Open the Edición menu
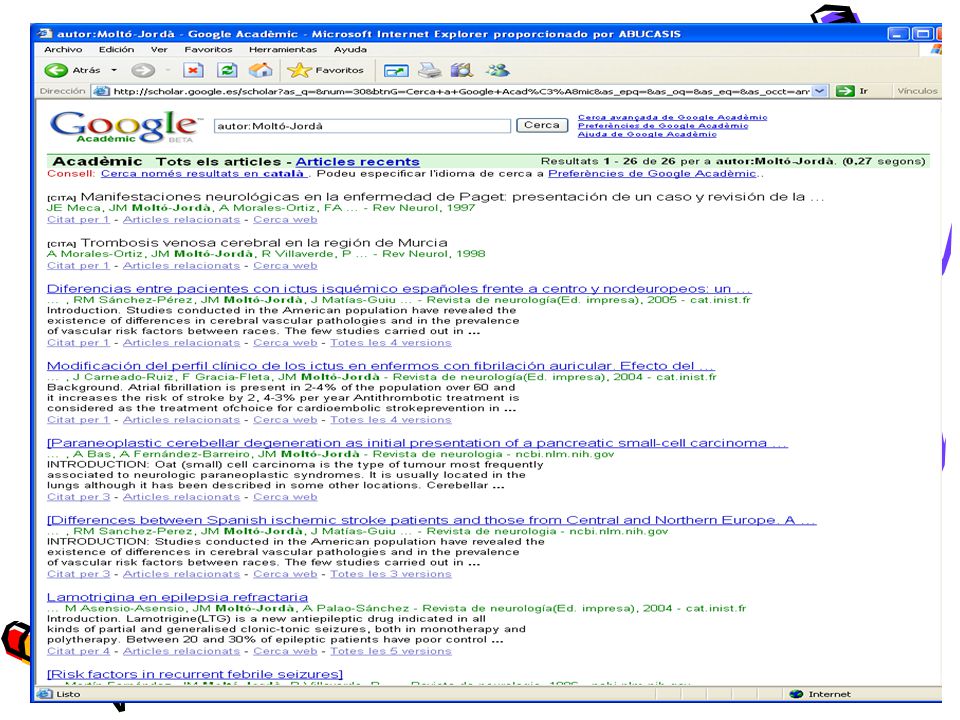This screenshot has width=960, height=720. click(116, 50)
